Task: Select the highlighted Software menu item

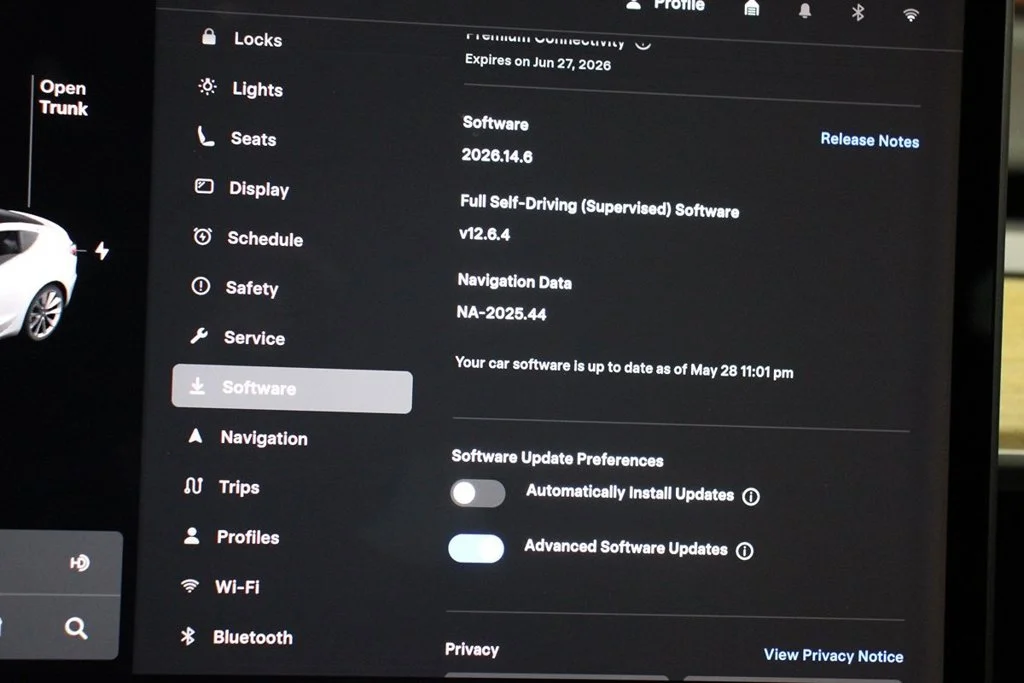Action: pyautogui.click(x=292, y=389)
